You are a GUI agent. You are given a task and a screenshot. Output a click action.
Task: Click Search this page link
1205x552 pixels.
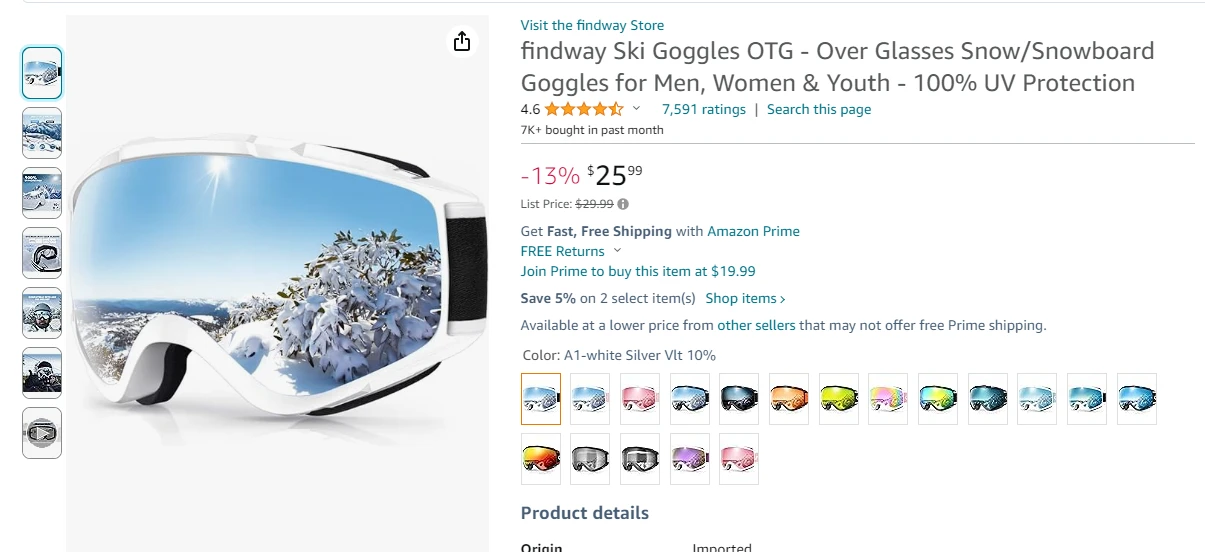click(819, 109)
